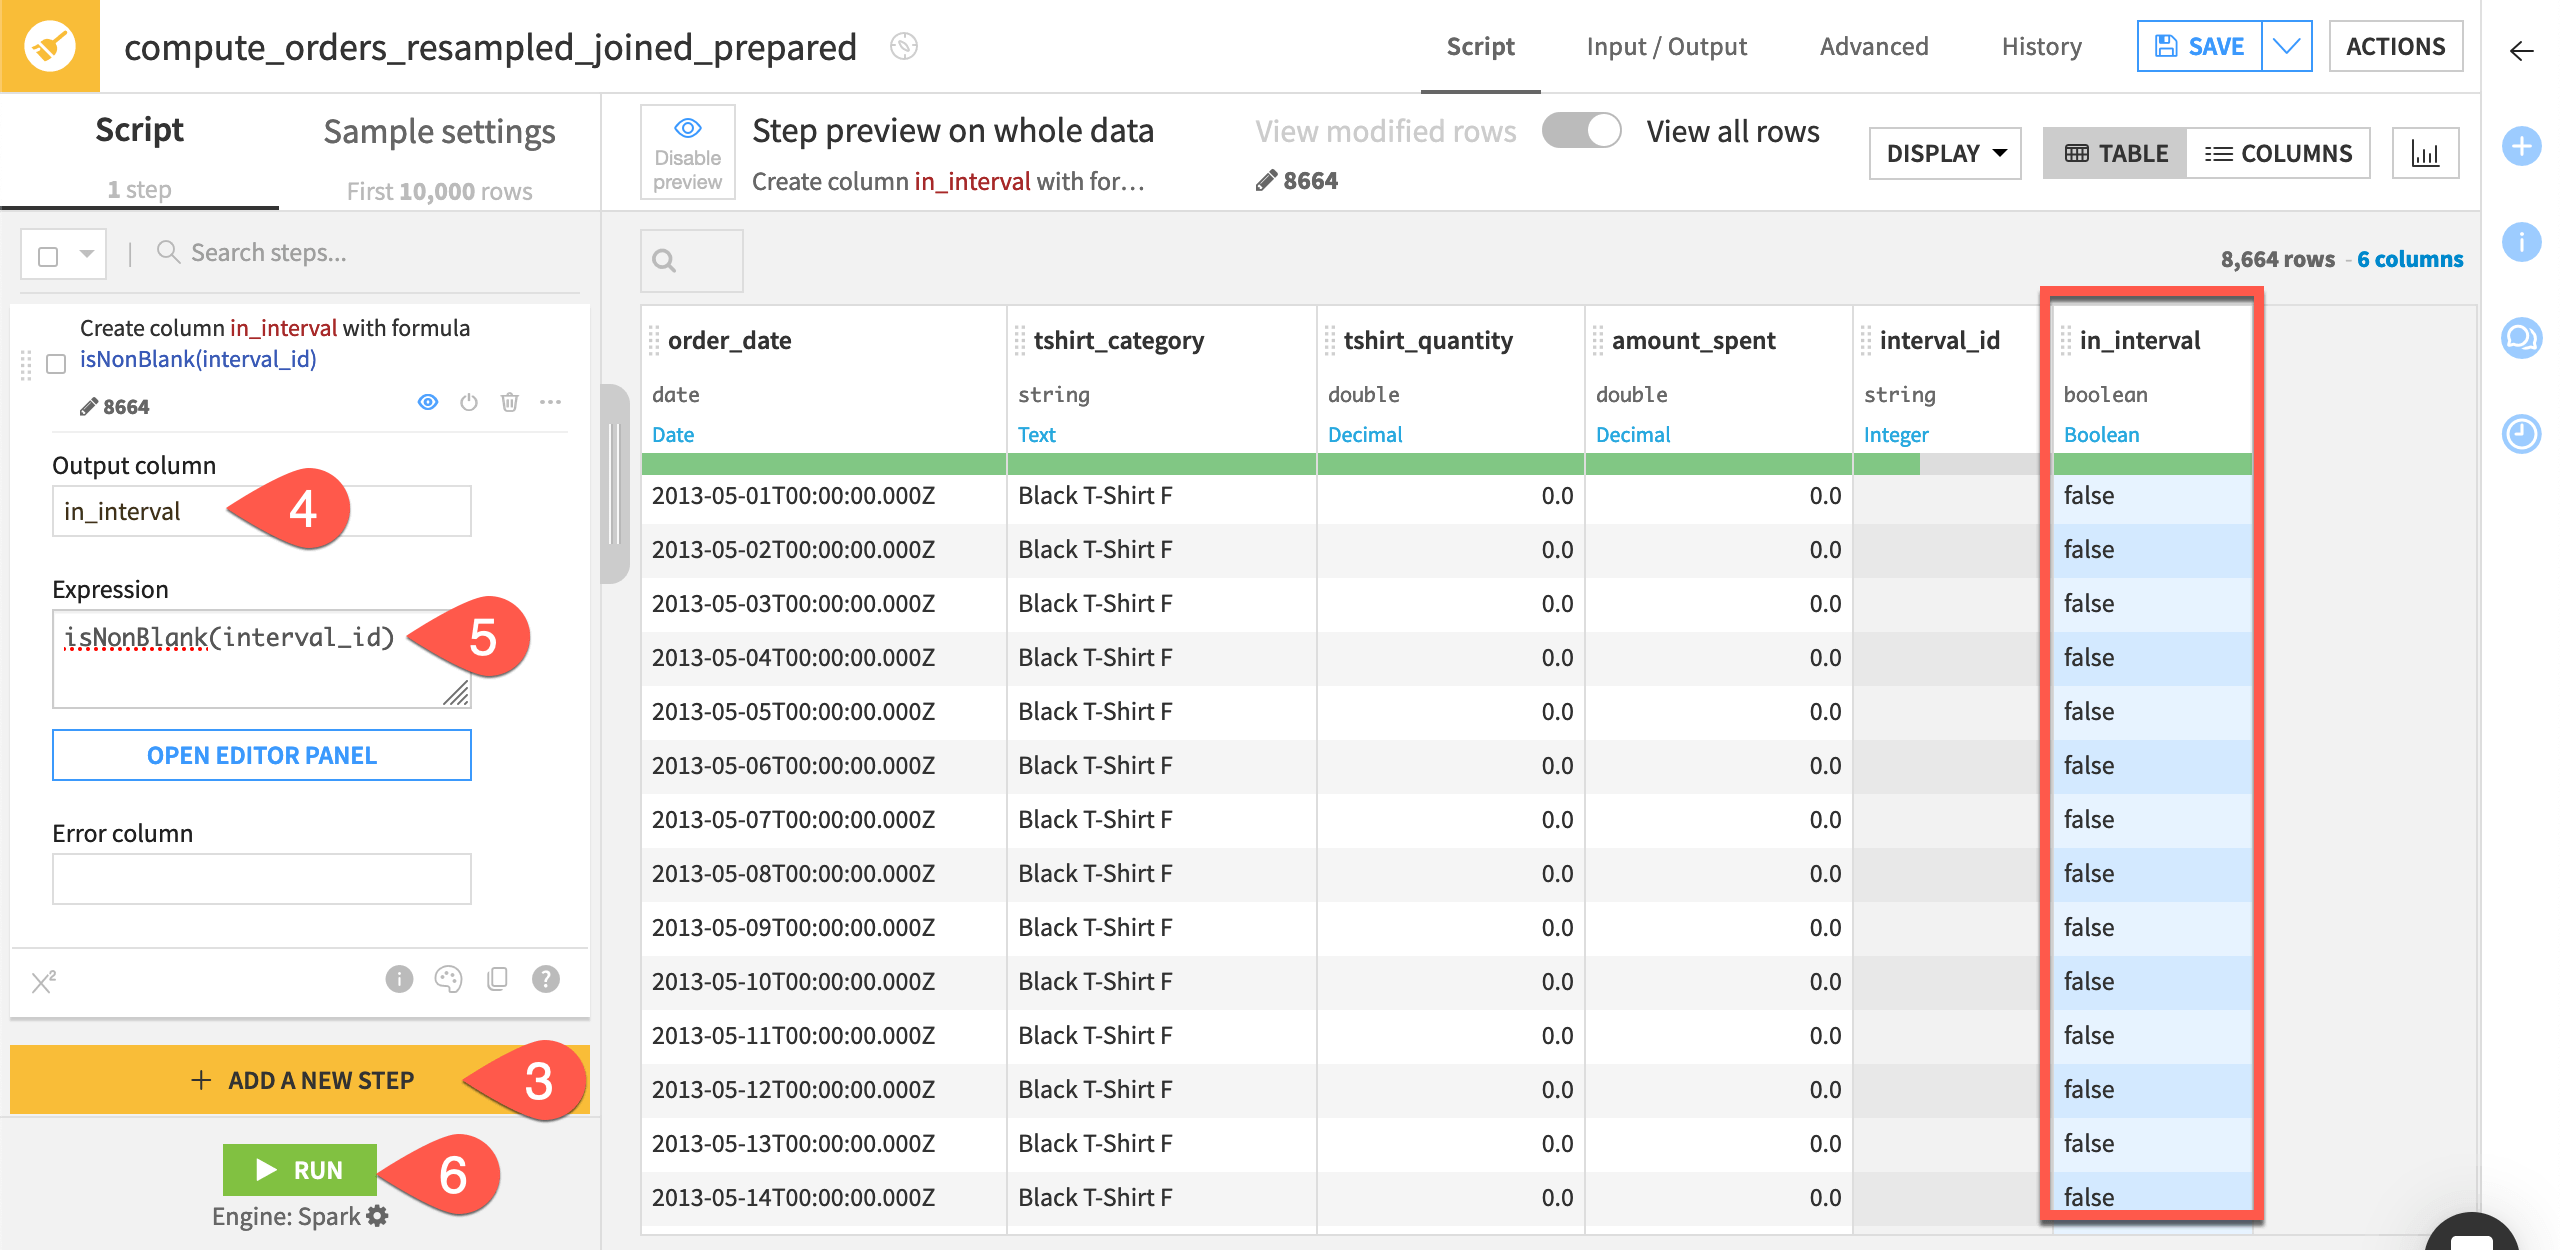Expand the step selection dropdown arrow
This screenshot has width=2560, height=1250.
(x=87, y=254)
